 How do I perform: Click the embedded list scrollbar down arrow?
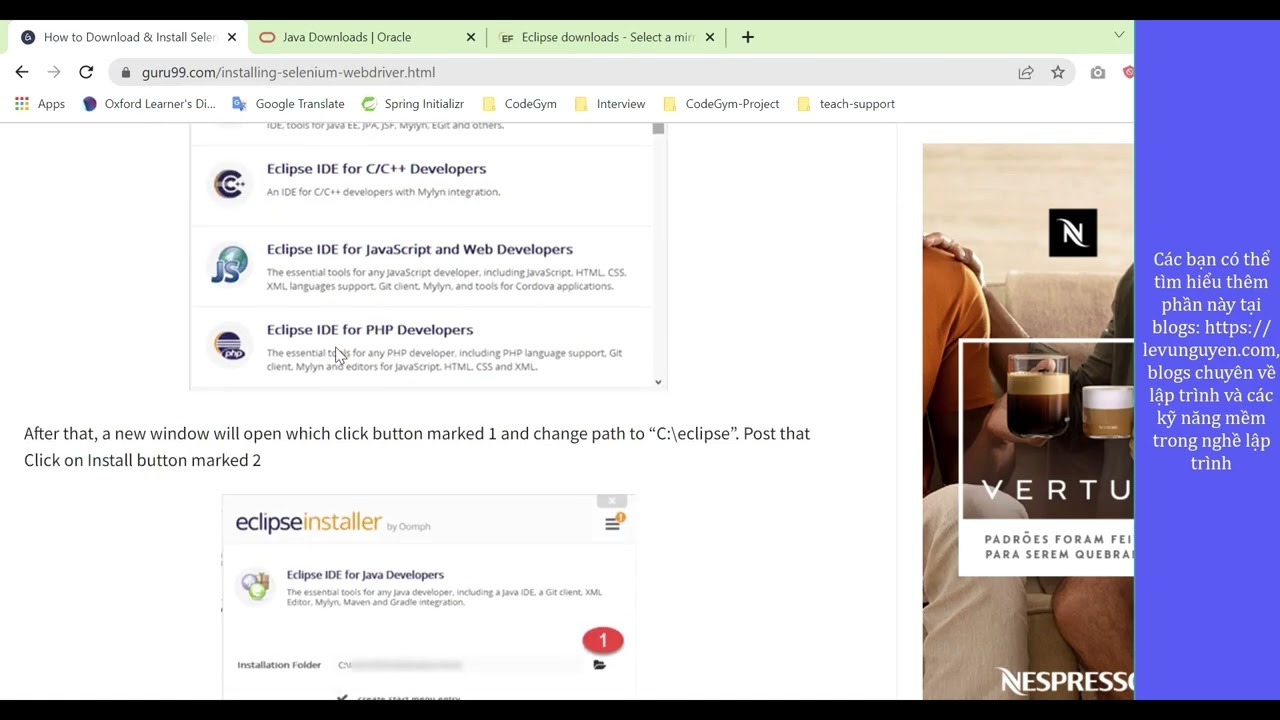pyautogui.click(x=658, y=381)
